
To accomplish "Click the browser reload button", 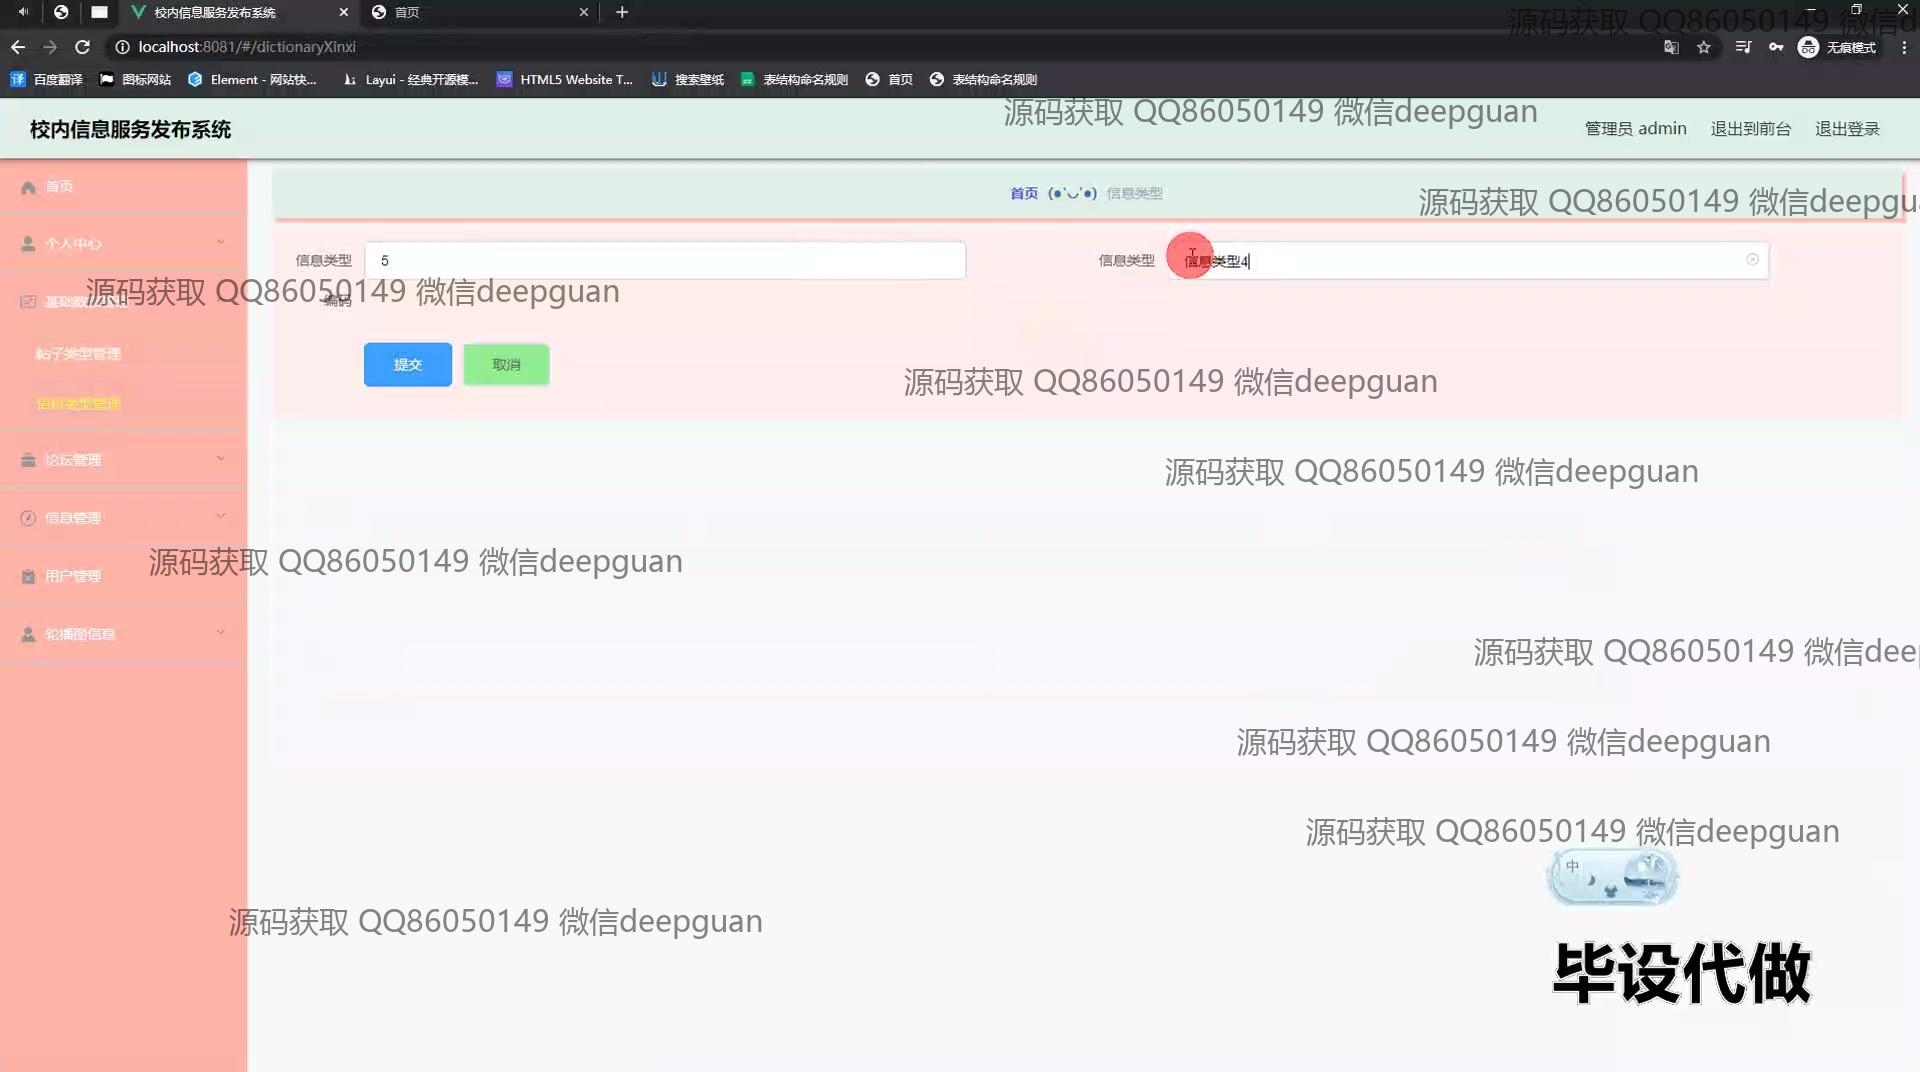I will click(x=83, y=47).
